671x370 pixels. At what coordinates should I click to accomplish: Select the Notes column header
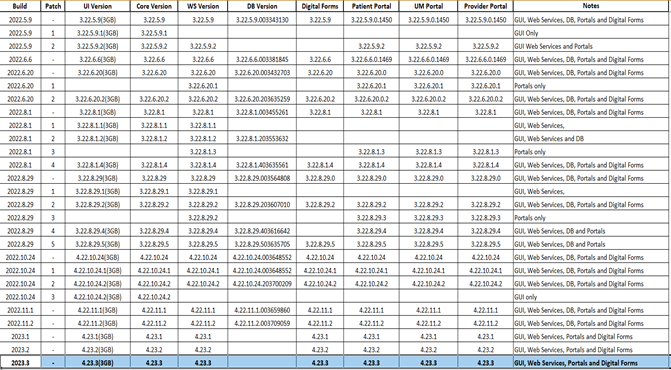591,6
